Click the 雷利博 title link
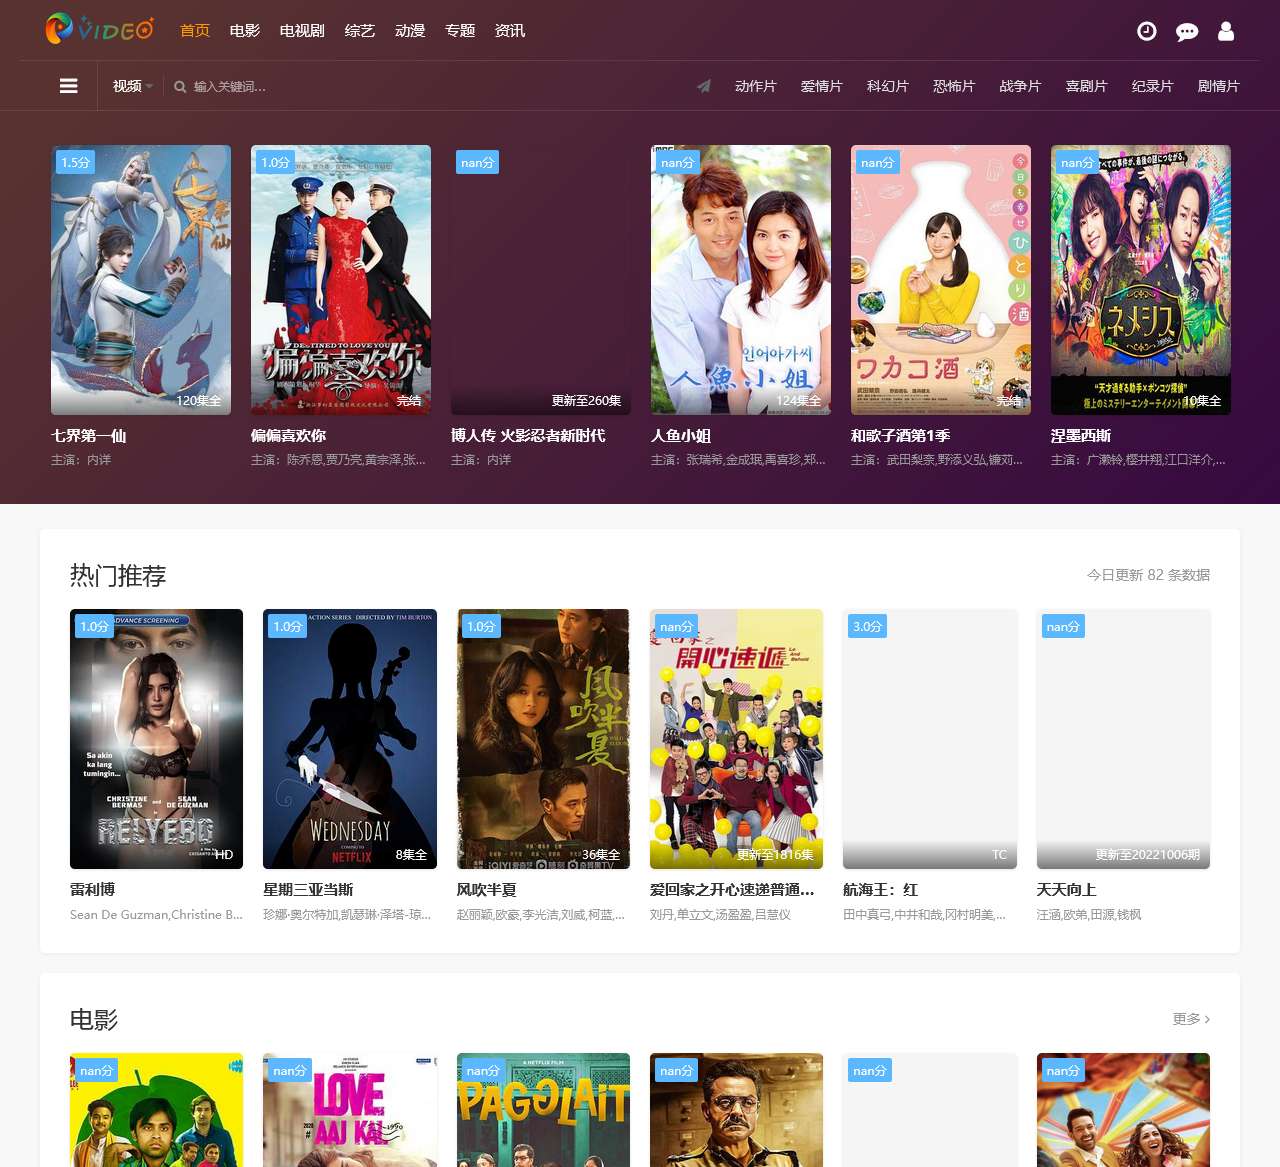This screenshot has width=1280, height=1167. point(93,890)
